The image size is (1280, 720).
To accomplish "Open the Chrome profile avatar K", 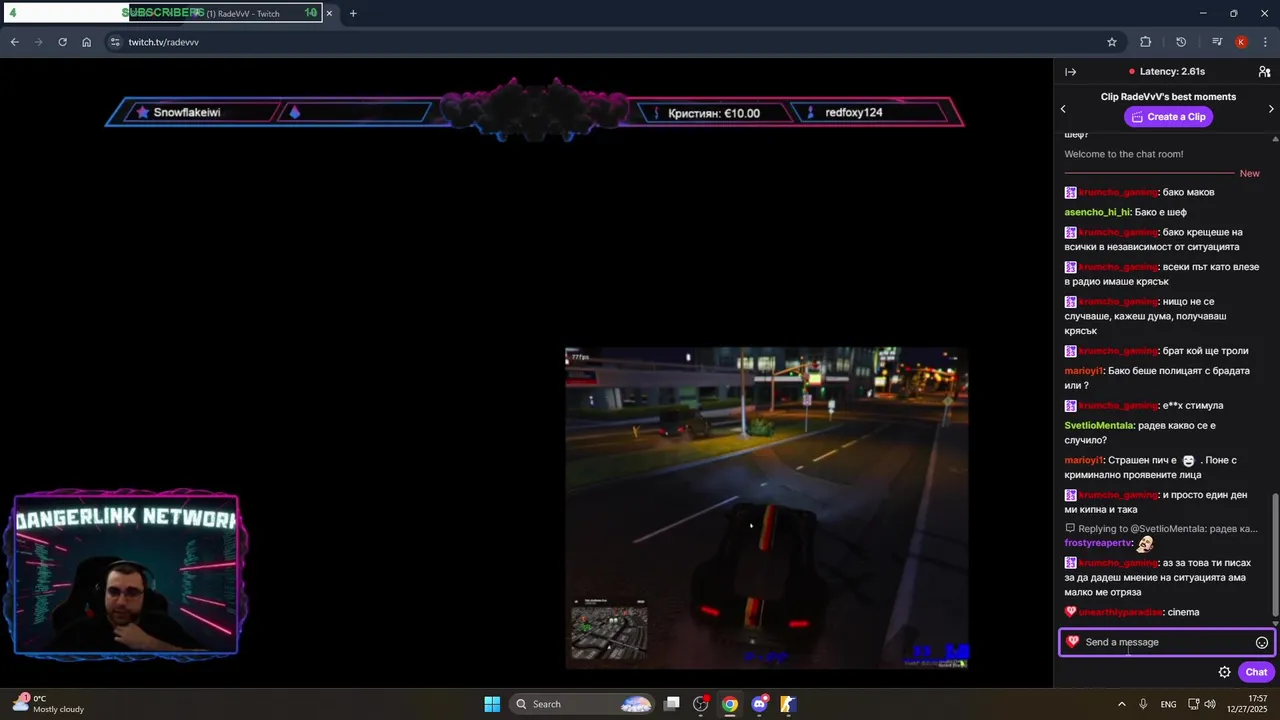I will [1241, 42].
